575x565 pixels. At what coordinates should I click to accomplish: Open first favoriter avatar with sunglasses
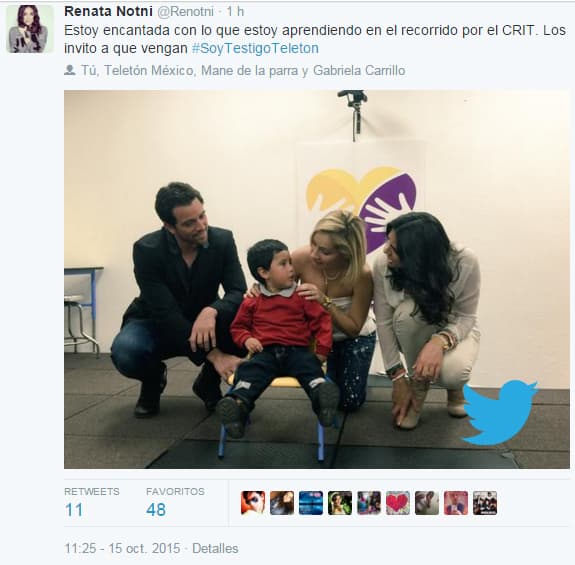tap(253, 503)
